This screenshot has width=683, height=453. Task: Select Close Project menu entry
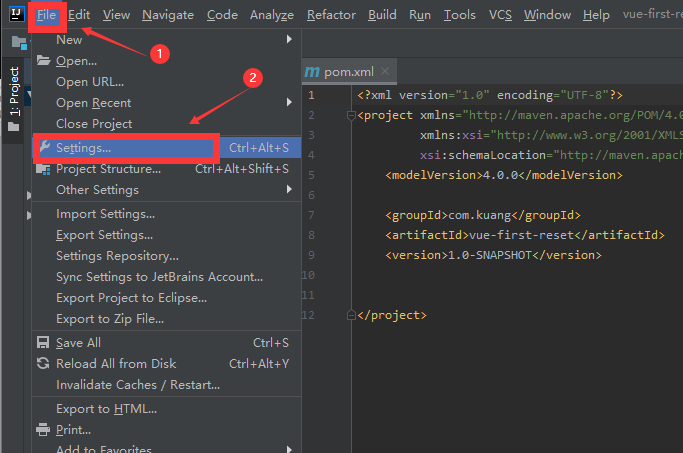tap(166, 124)
